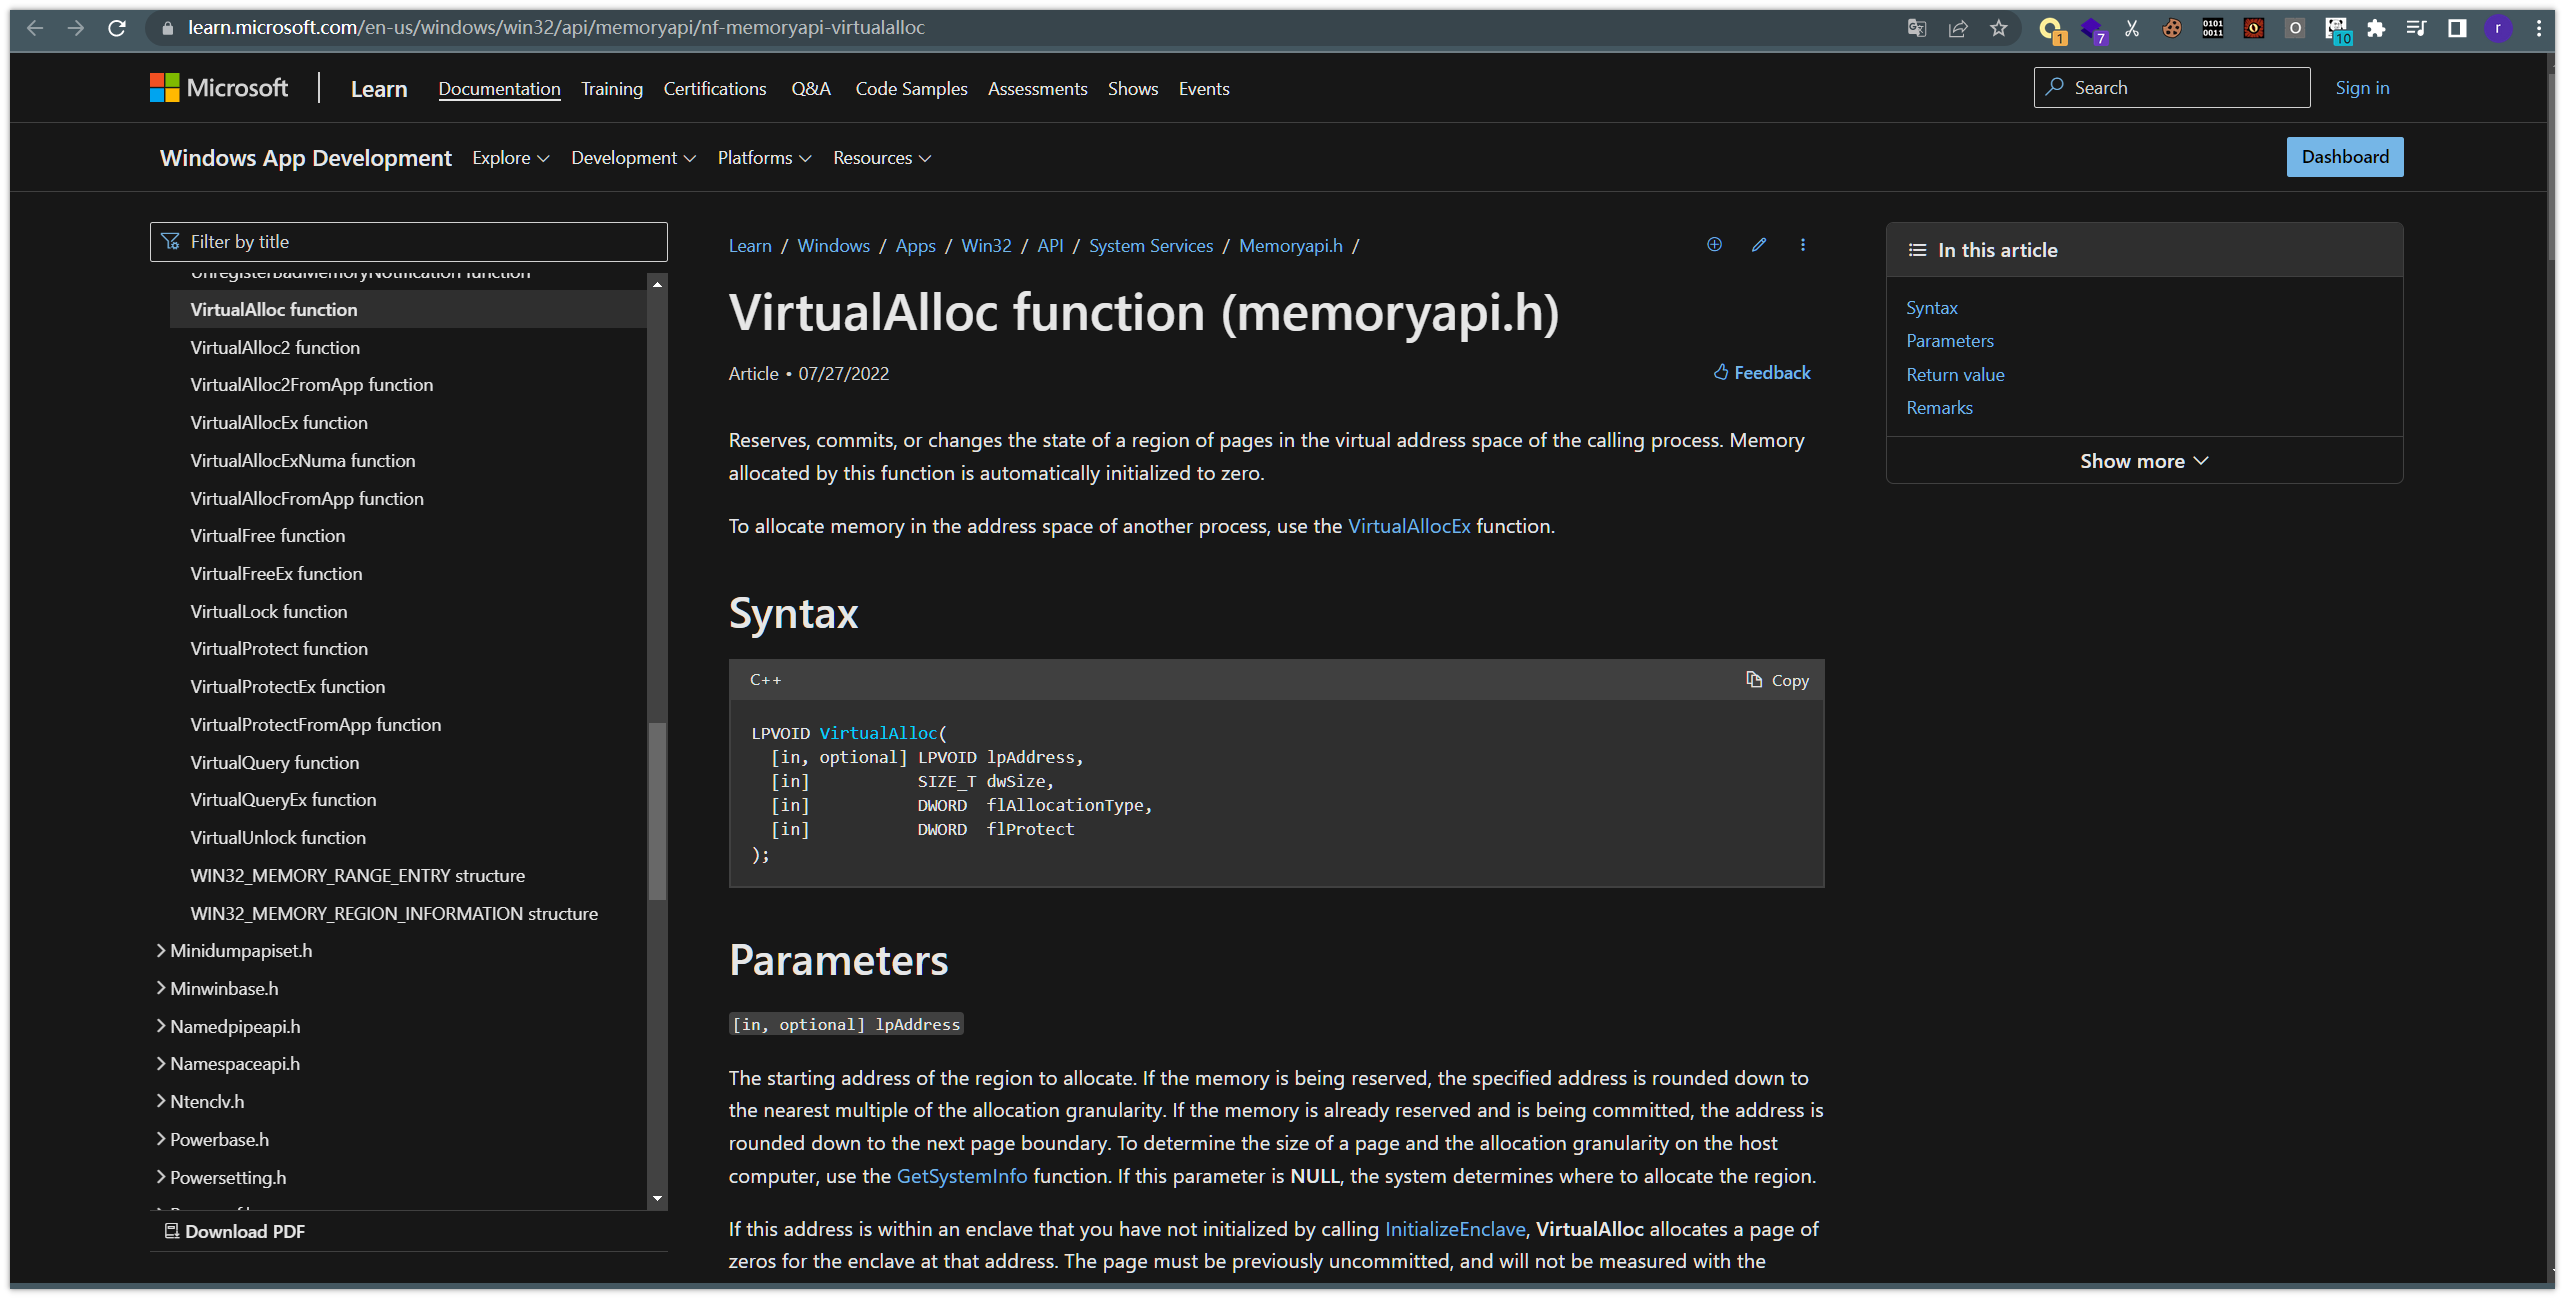View the site security lock information
This screenshot has height=1299, width=2565.
tap(166, 28)
